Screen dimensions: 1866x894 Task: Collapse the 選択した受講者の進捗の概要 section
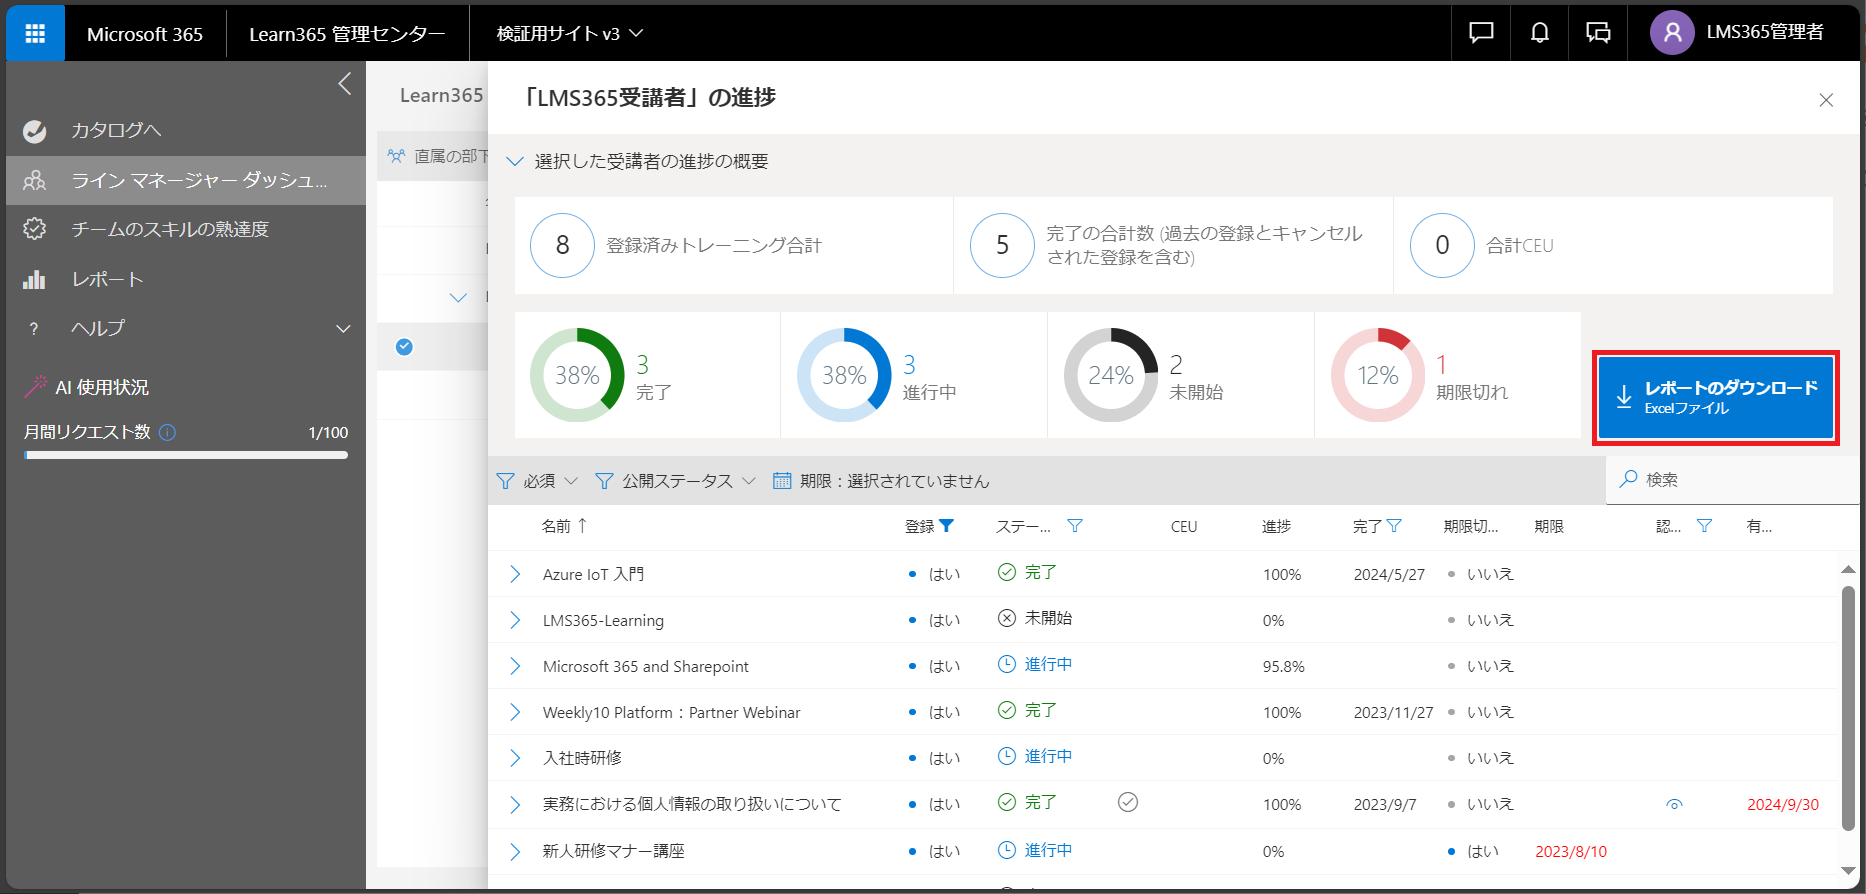click(515, 161)
